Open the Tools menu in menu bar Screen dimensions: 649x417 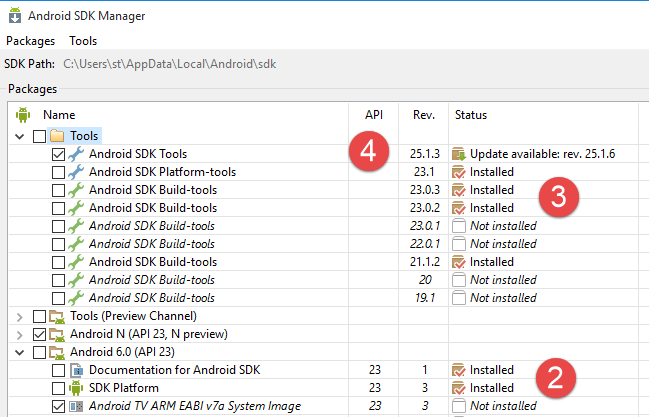tap(83, 41)
